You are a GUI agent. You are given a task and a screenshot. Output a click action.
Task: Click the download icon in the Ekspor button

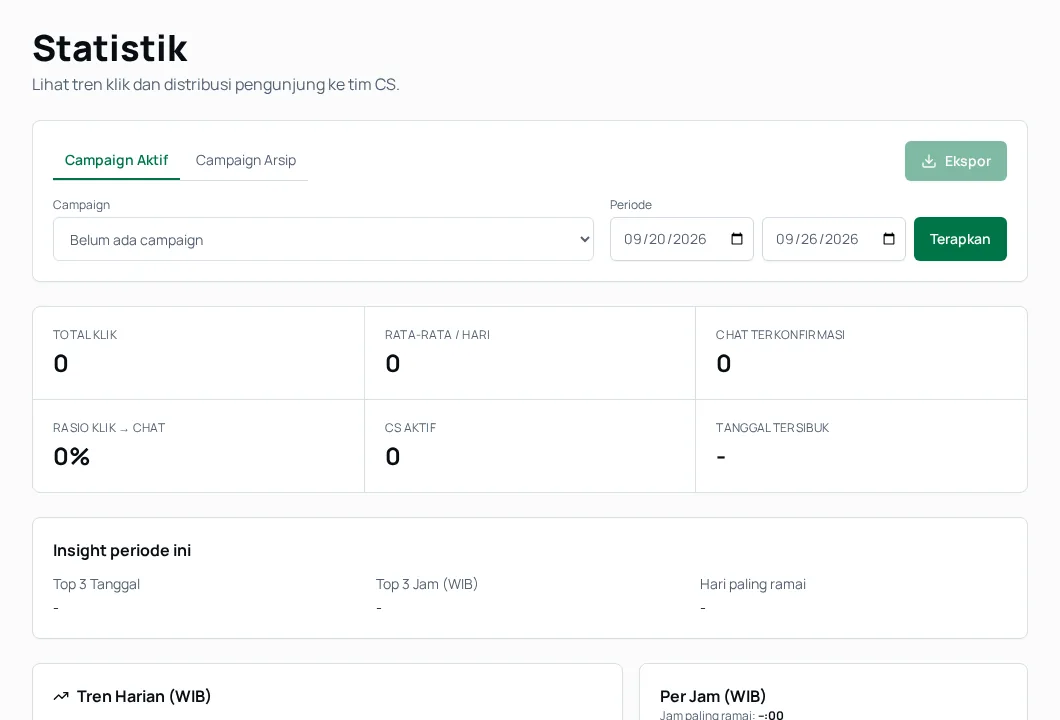point(929,161)
